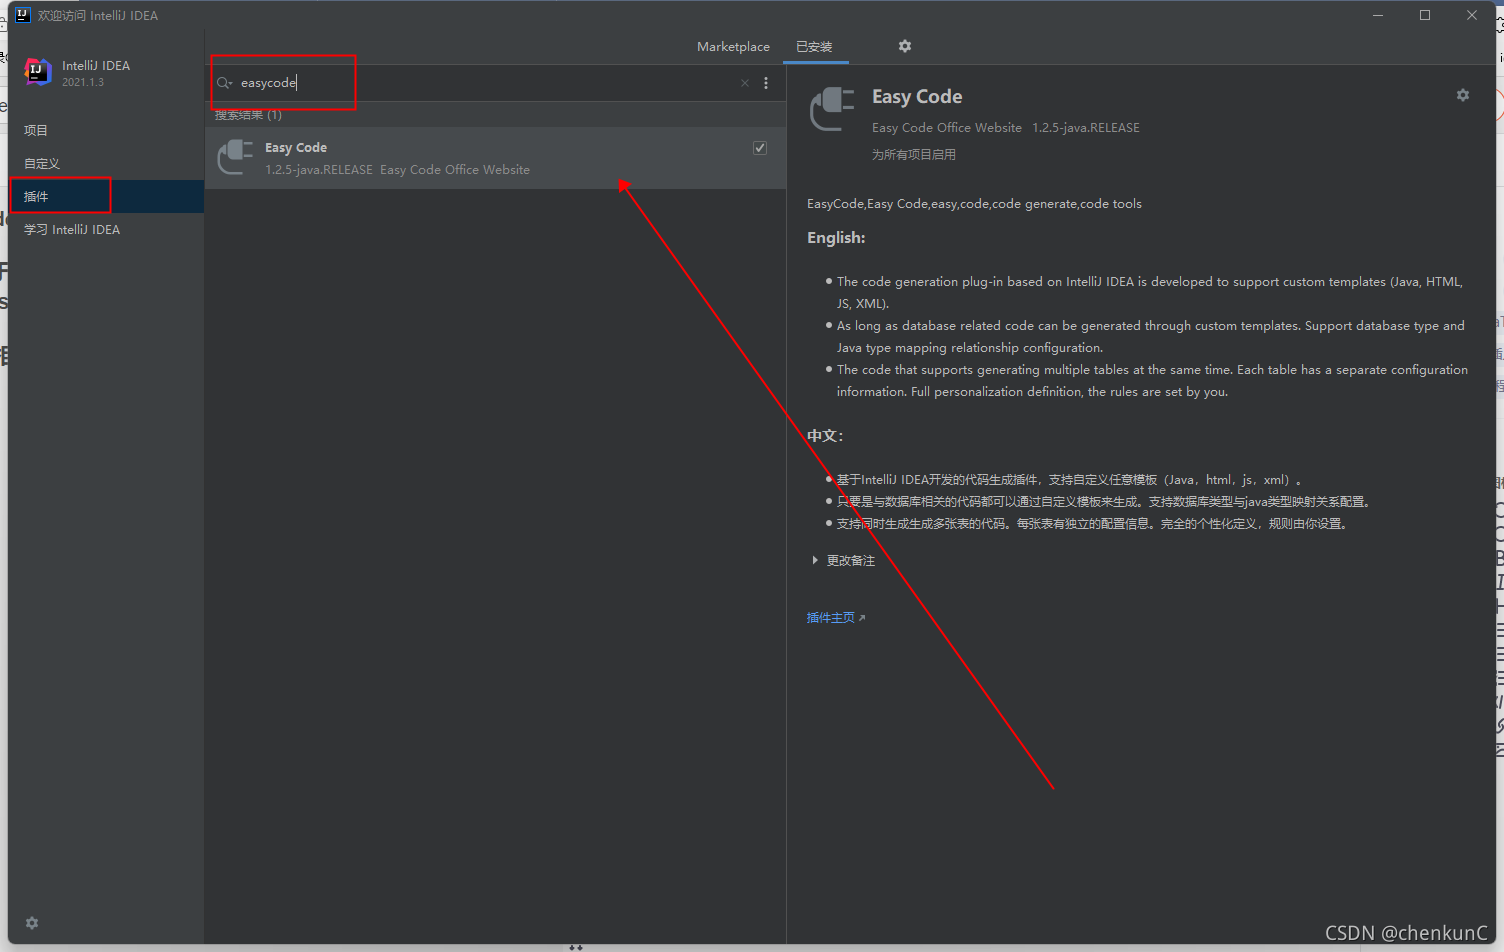1504x952 pixels.
Task: Open Easy Code detail gear menu
Action: tap(1463, 95)
